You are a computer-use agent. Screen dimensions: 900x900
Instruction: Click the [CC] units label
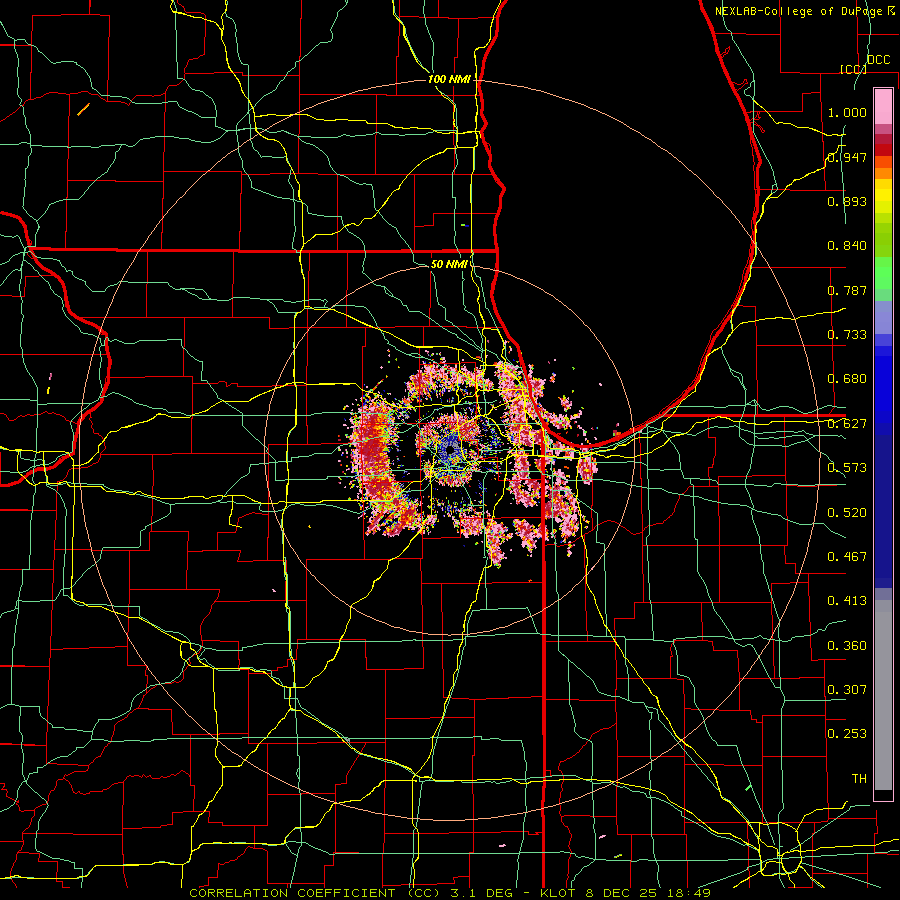coord(853,69)
